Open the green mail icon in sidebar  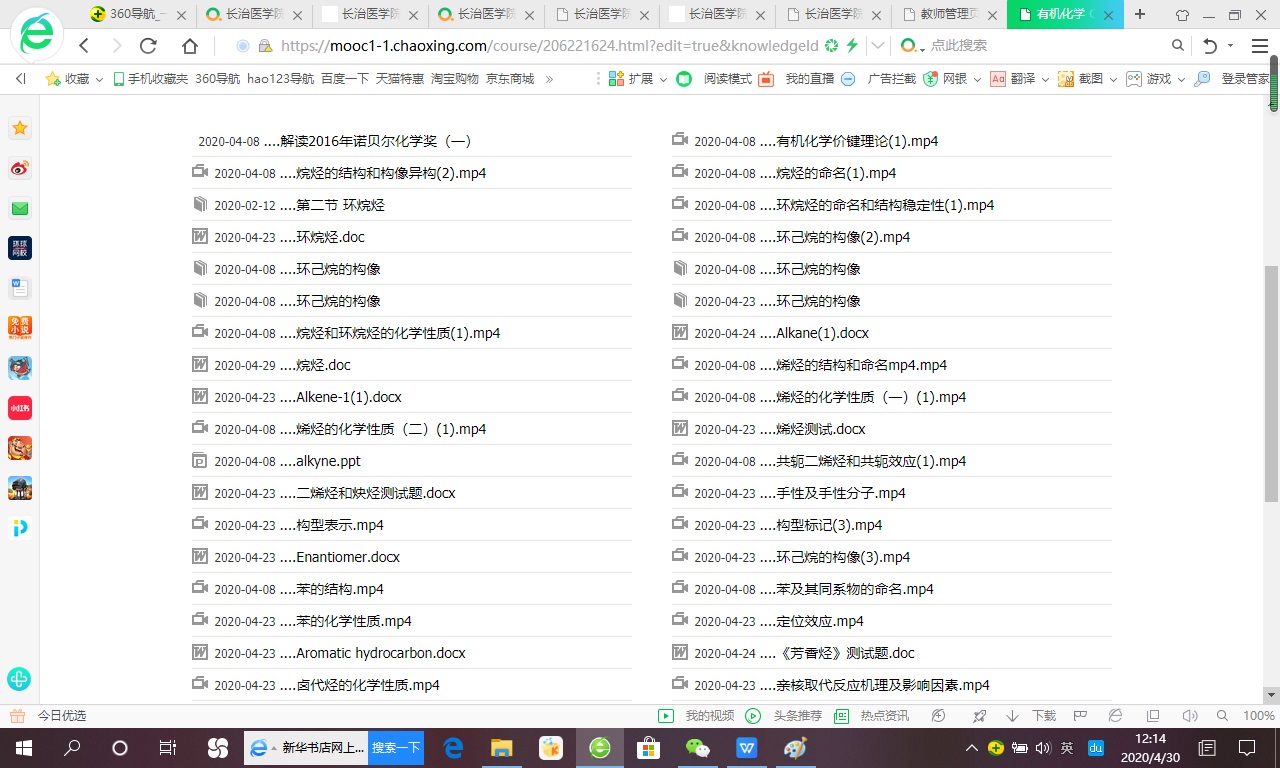point(20,208)
